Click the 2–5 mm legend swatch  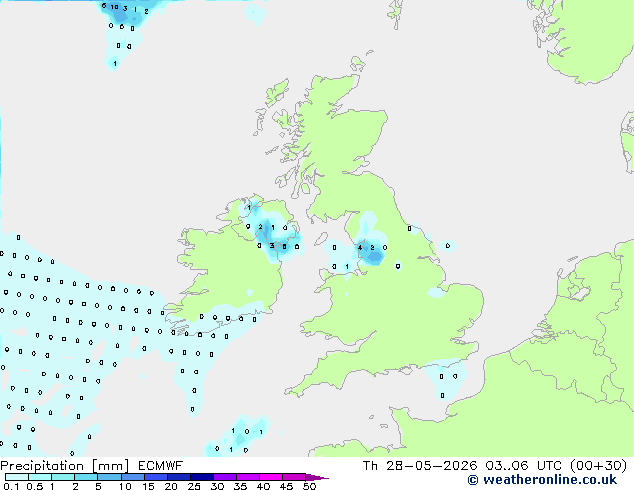pos(86,477)
